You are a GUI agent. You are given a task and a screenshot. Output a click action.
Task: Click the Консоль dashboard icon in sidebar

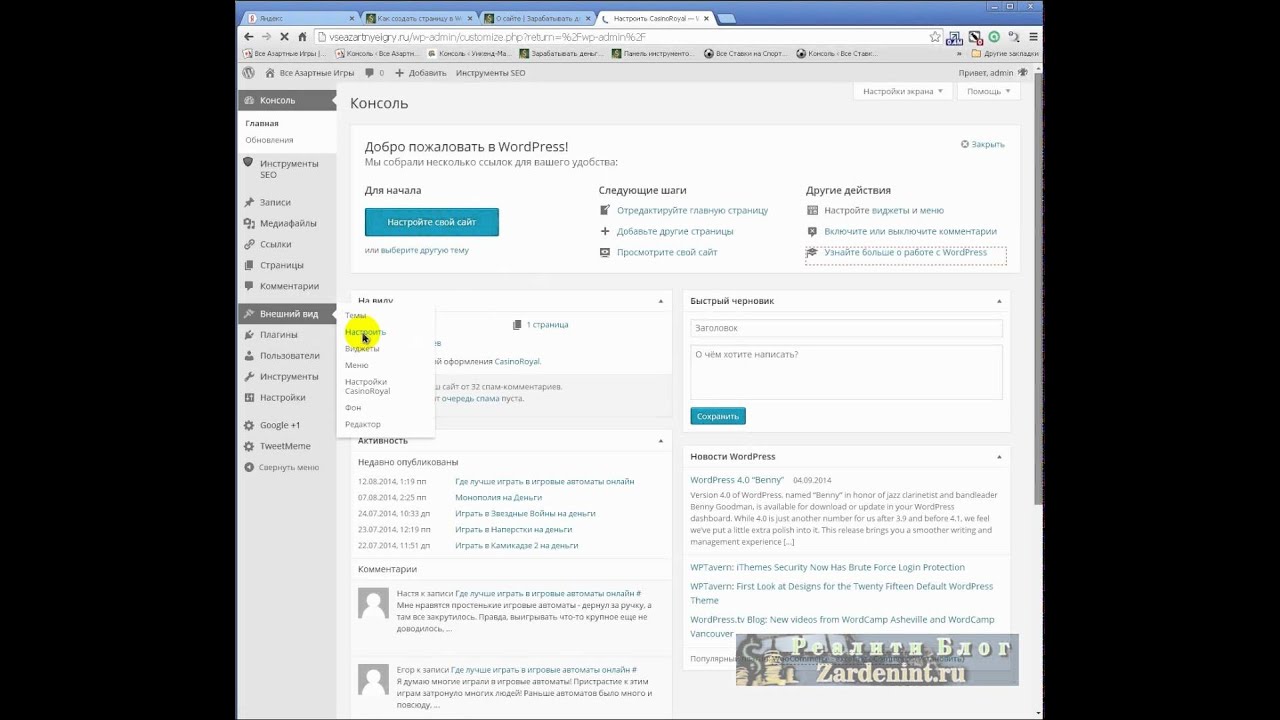click(x=249, y=100)
